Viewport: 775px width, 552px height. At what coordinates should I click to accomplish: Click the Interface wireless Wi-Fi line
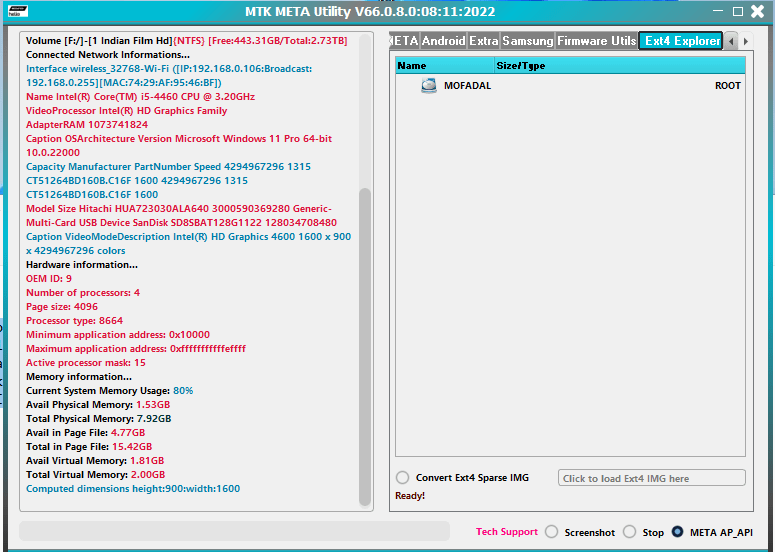169,75
